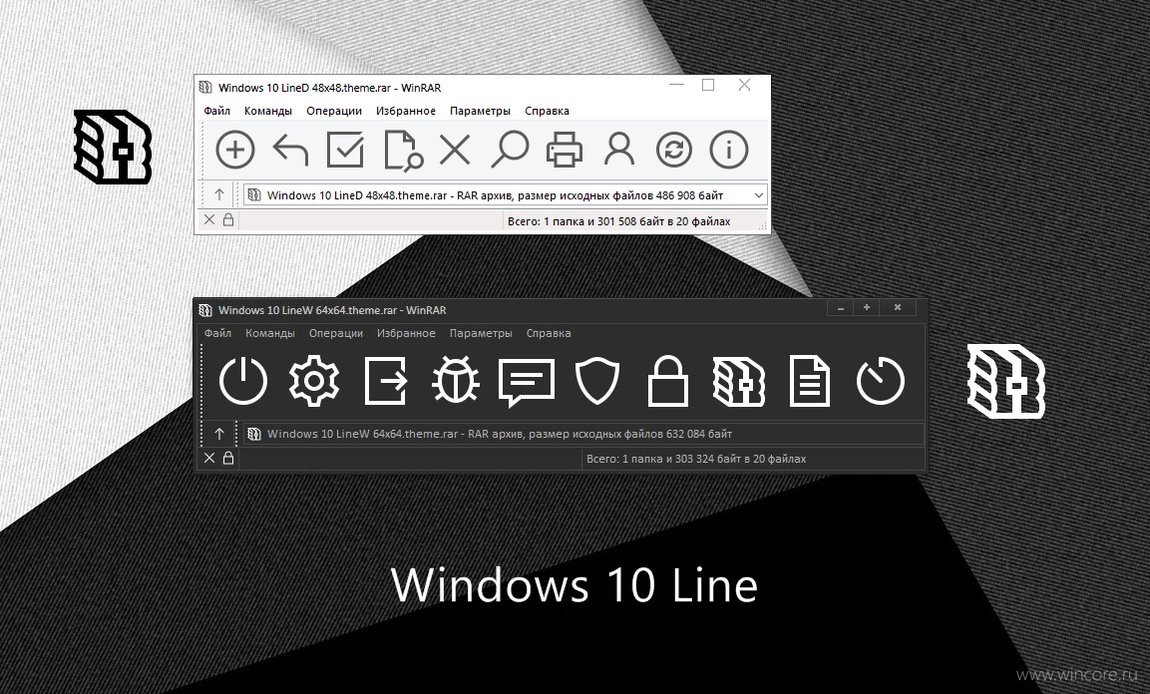This screenshot has width=1150, height=694.
Task: Click the info circle icon in the light WinRAR toolbar
Action: [729, 150]
